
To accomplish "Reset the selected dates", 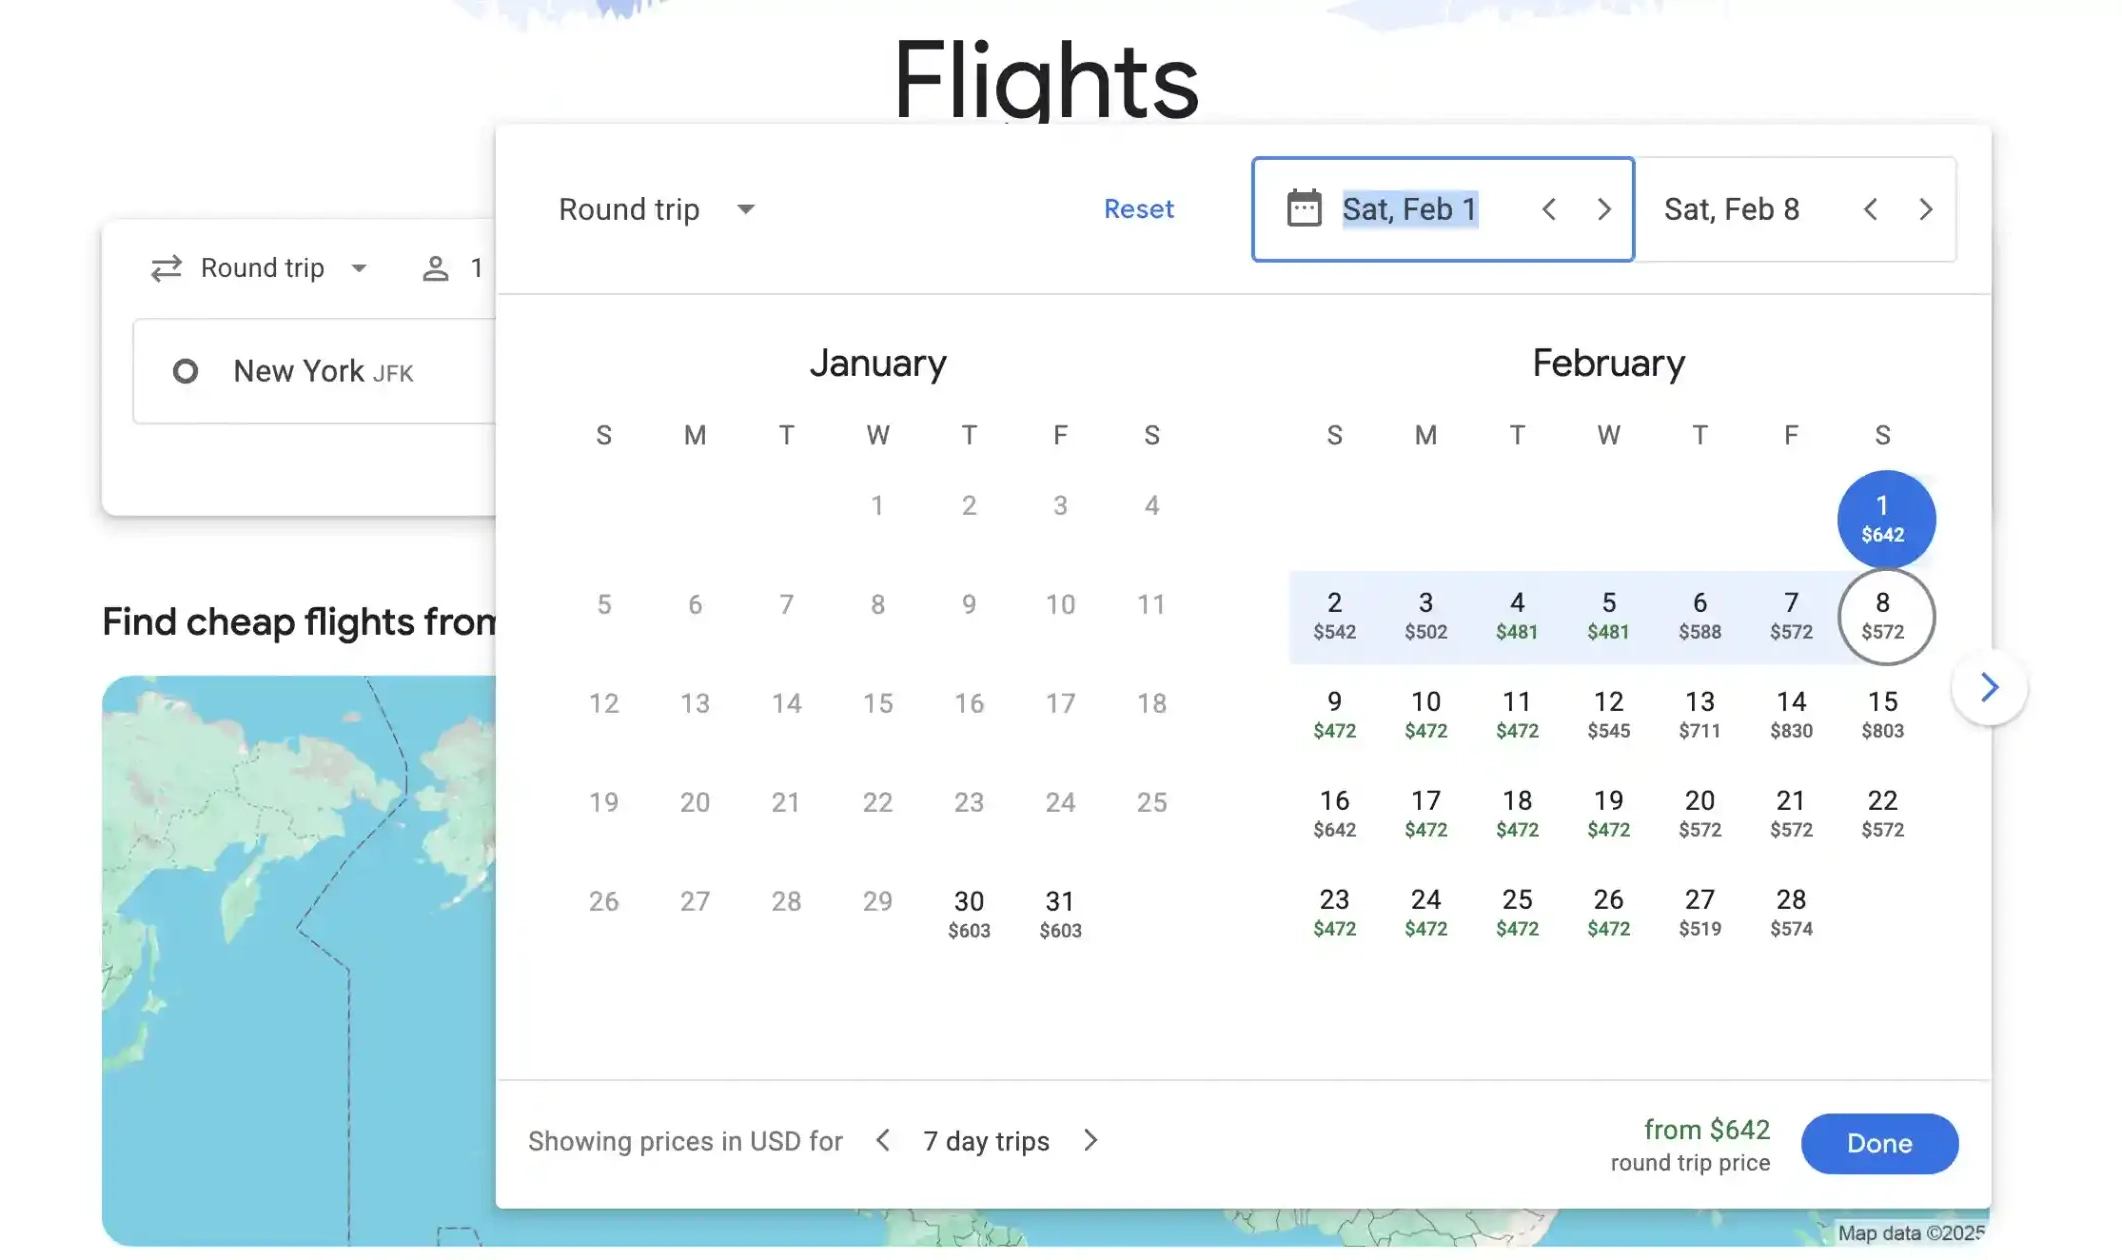I will 1138,209.
